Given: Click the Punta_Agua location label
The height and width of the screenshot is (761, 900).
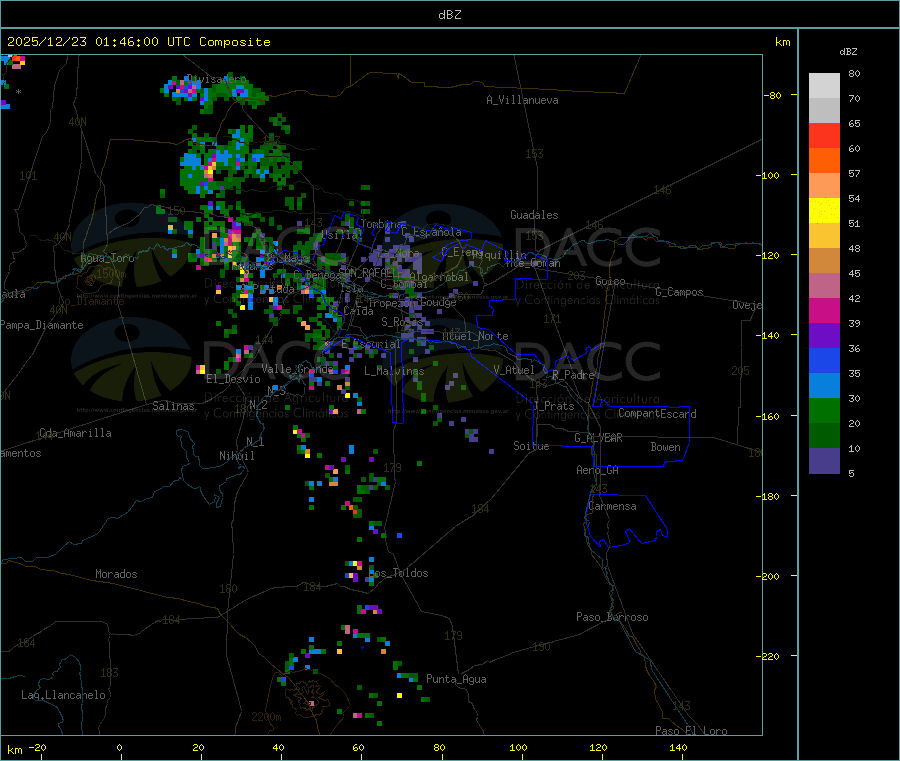Looking at the screenshot, I should (456, 679).
